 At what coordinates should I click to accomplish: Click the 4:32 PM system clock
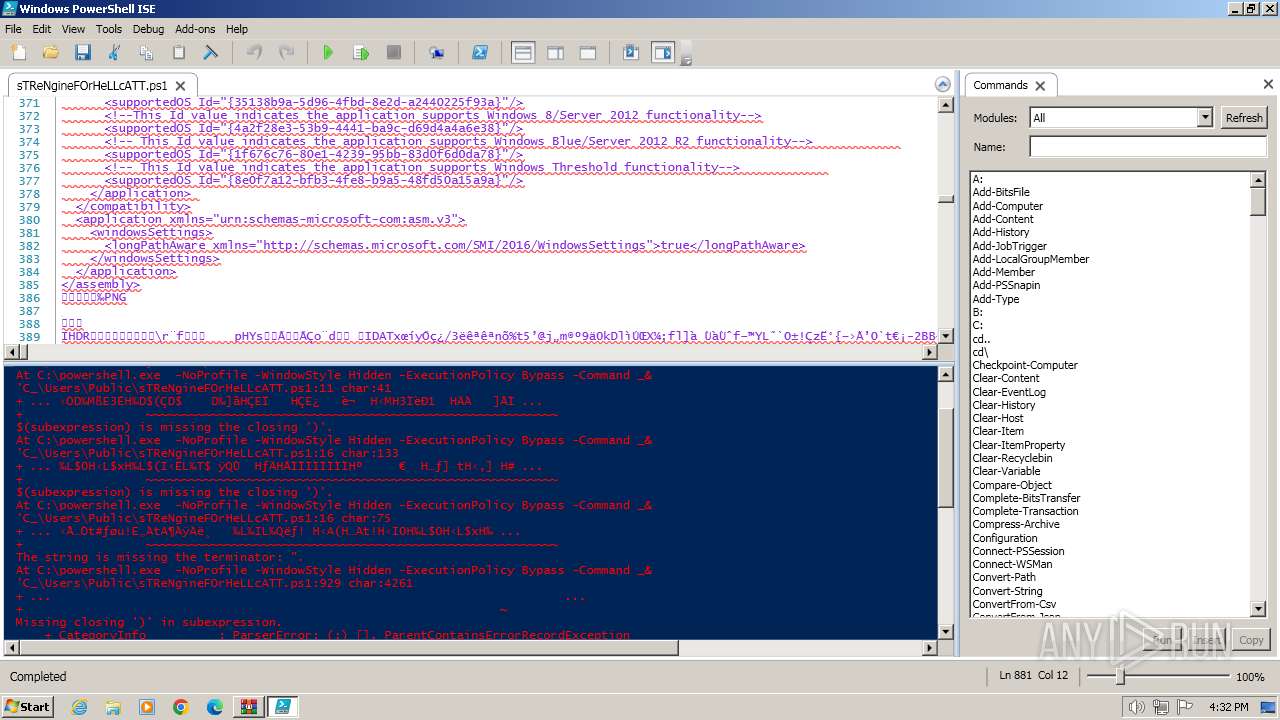tap(1228, 707)
